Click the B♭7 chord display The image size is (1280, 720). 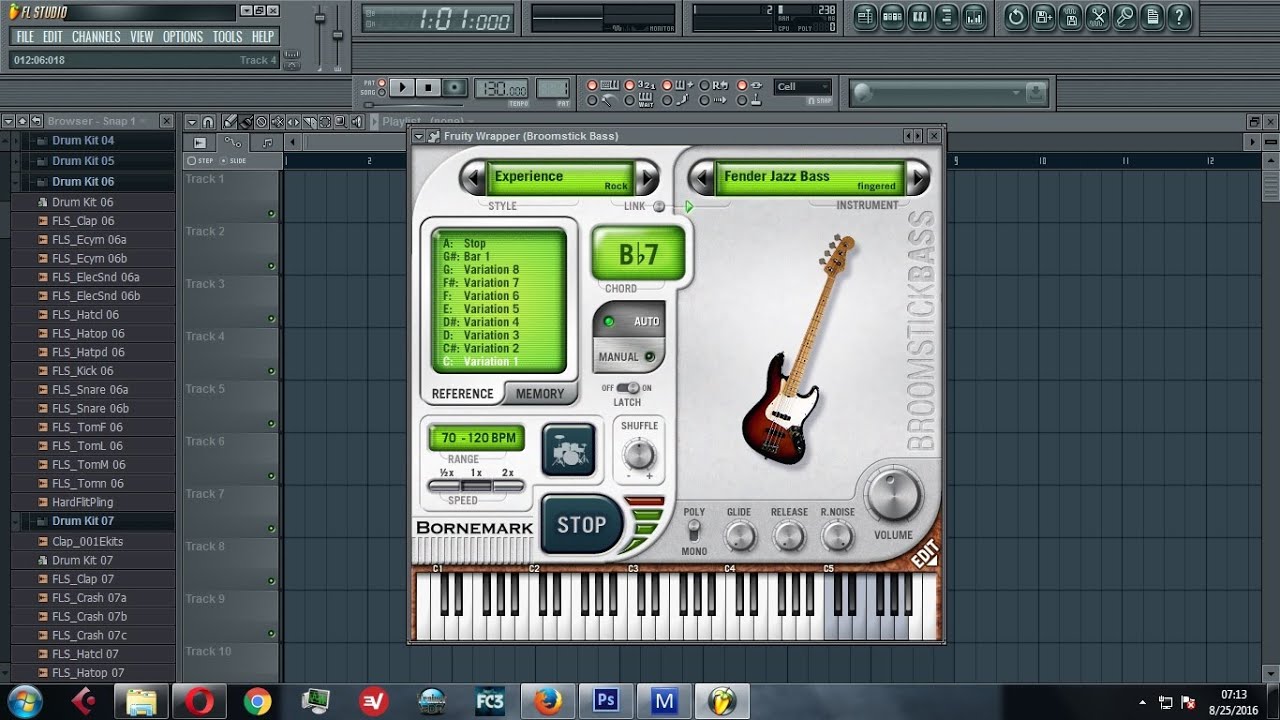pos(639,254)
